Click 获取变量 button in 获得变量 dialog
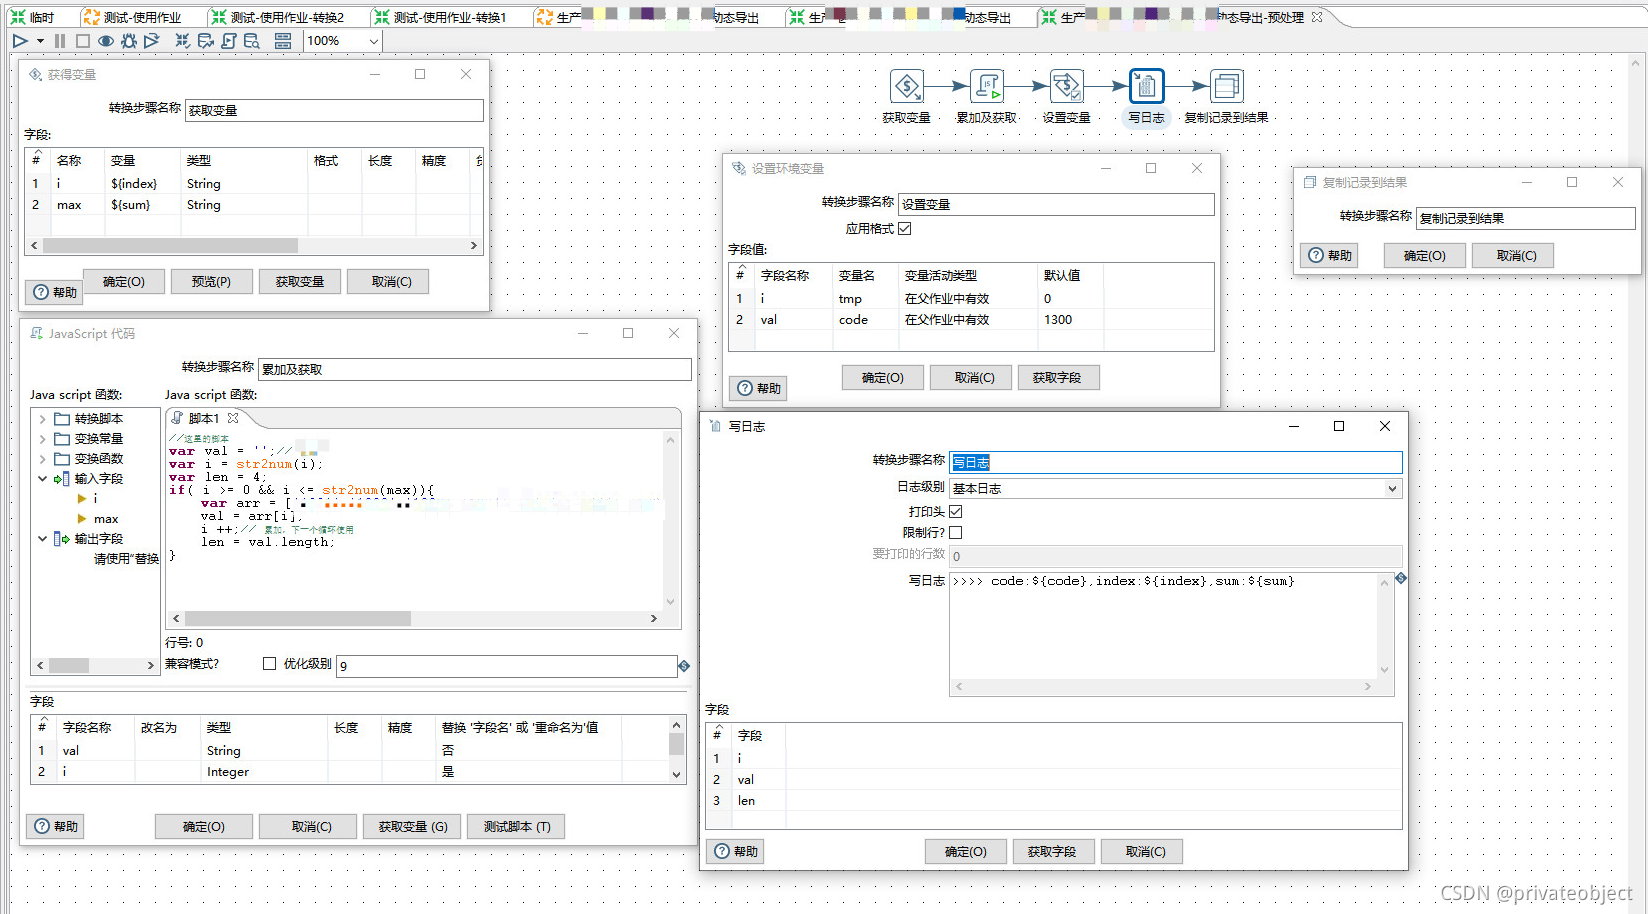The width and height of the screenshot is (1648, 914). [300, 282]
